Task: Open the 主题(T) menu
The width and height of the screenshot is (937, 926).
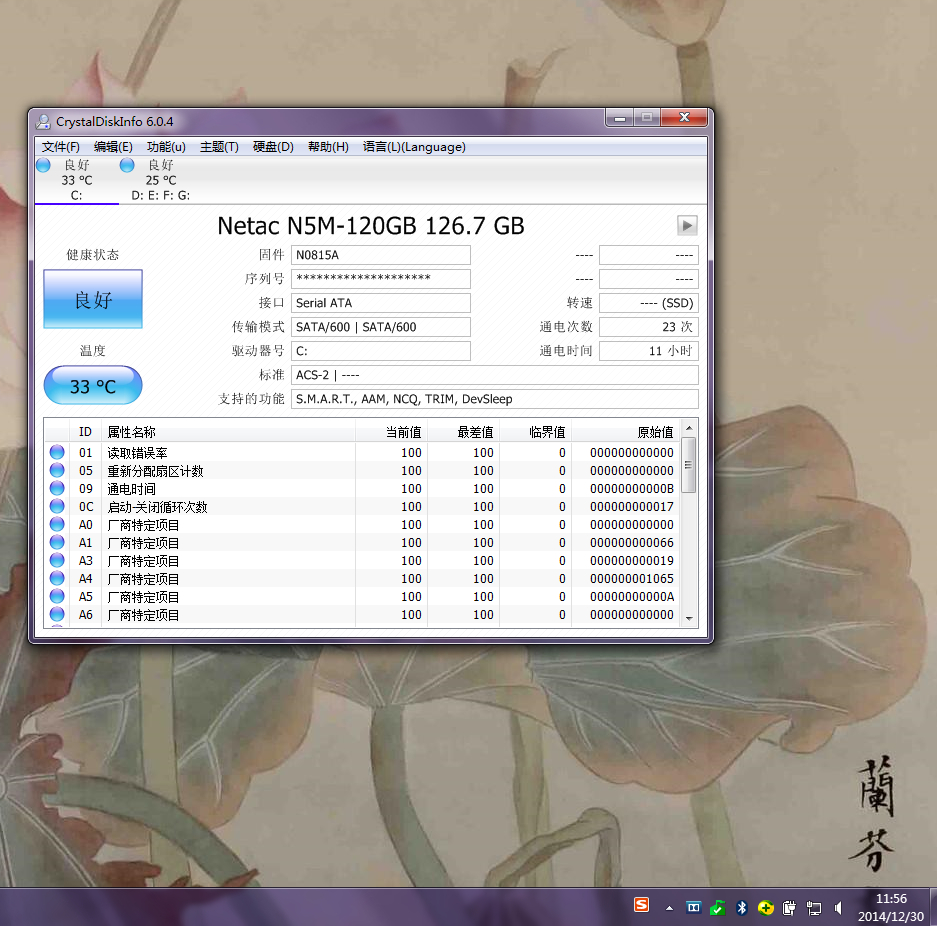Action: tap(219, 147)
